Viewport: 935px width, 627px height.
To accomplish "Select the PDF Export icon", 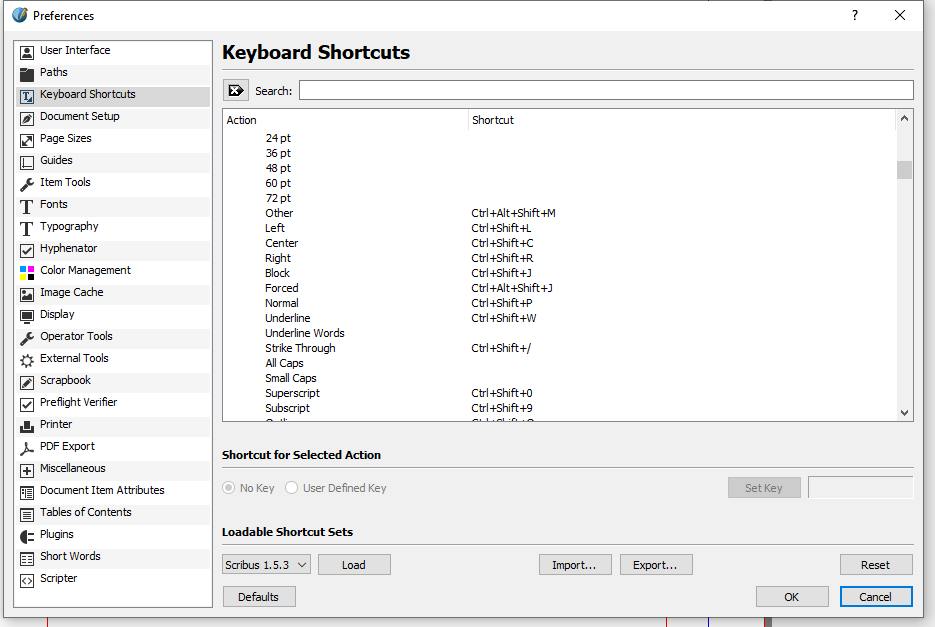I will coord(27,447).
